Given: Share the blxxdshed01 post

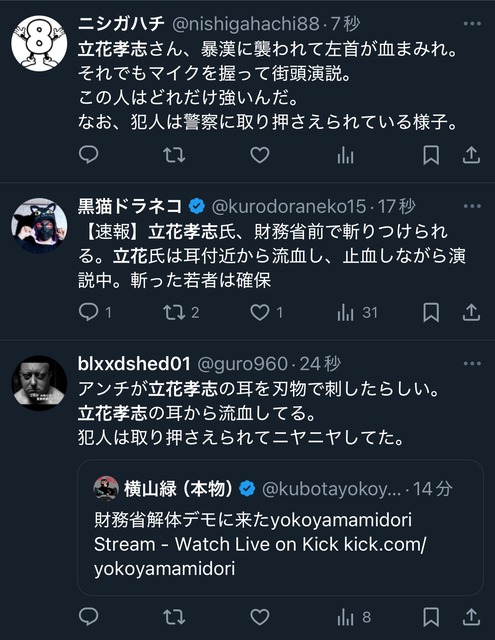Looking at the screenshot, I should pos(471,617).
